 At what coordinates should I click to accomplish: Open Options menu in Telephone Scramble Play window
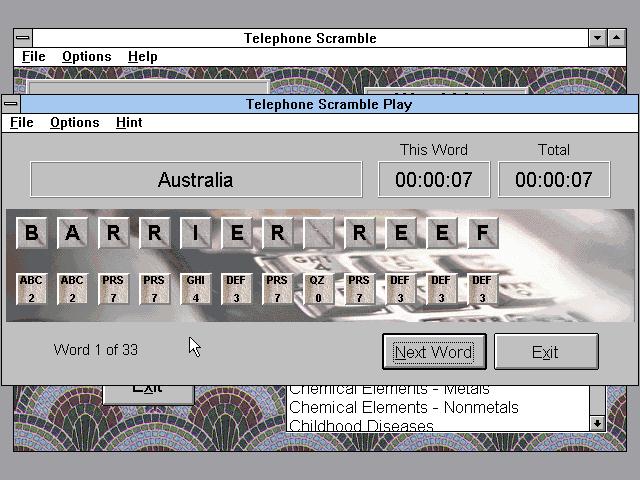75,122
